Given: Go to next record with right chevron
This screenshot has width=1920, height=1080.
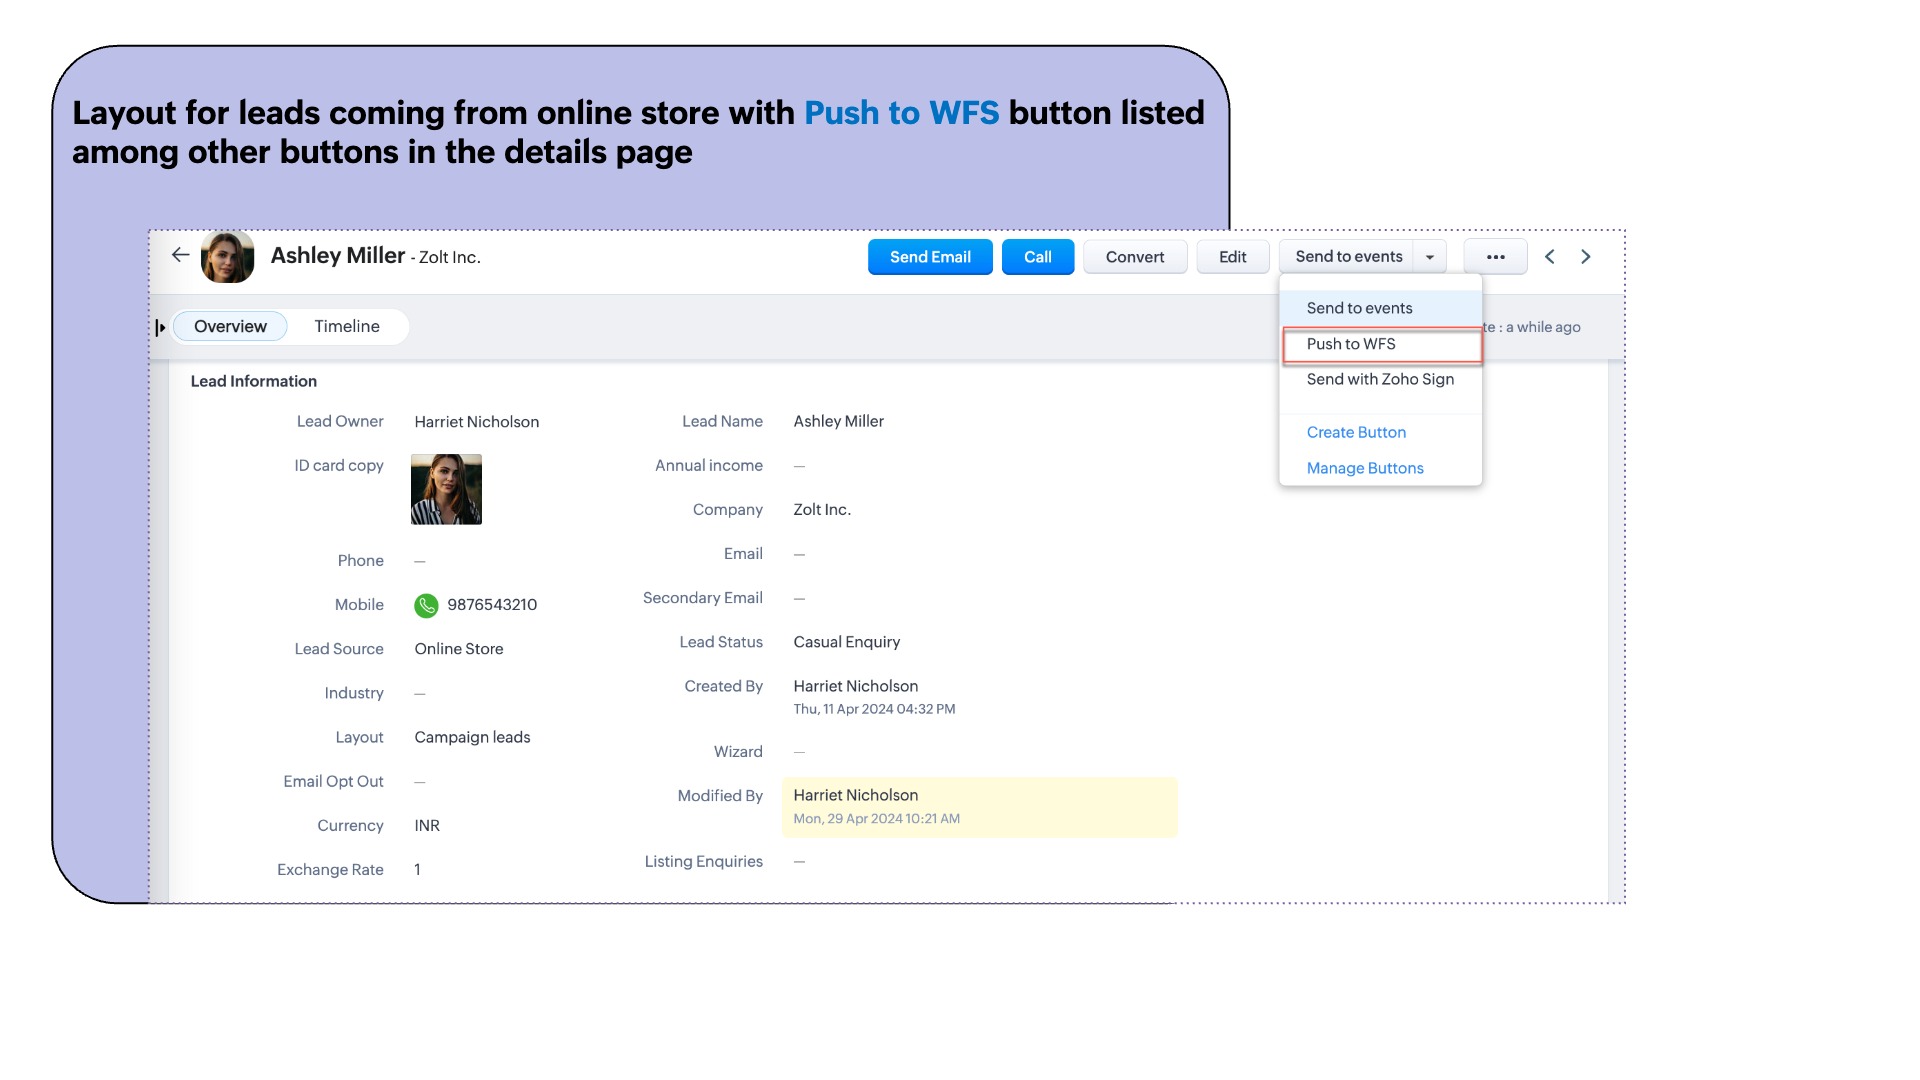Looking at the screenshot, I should coord(1586,257).
